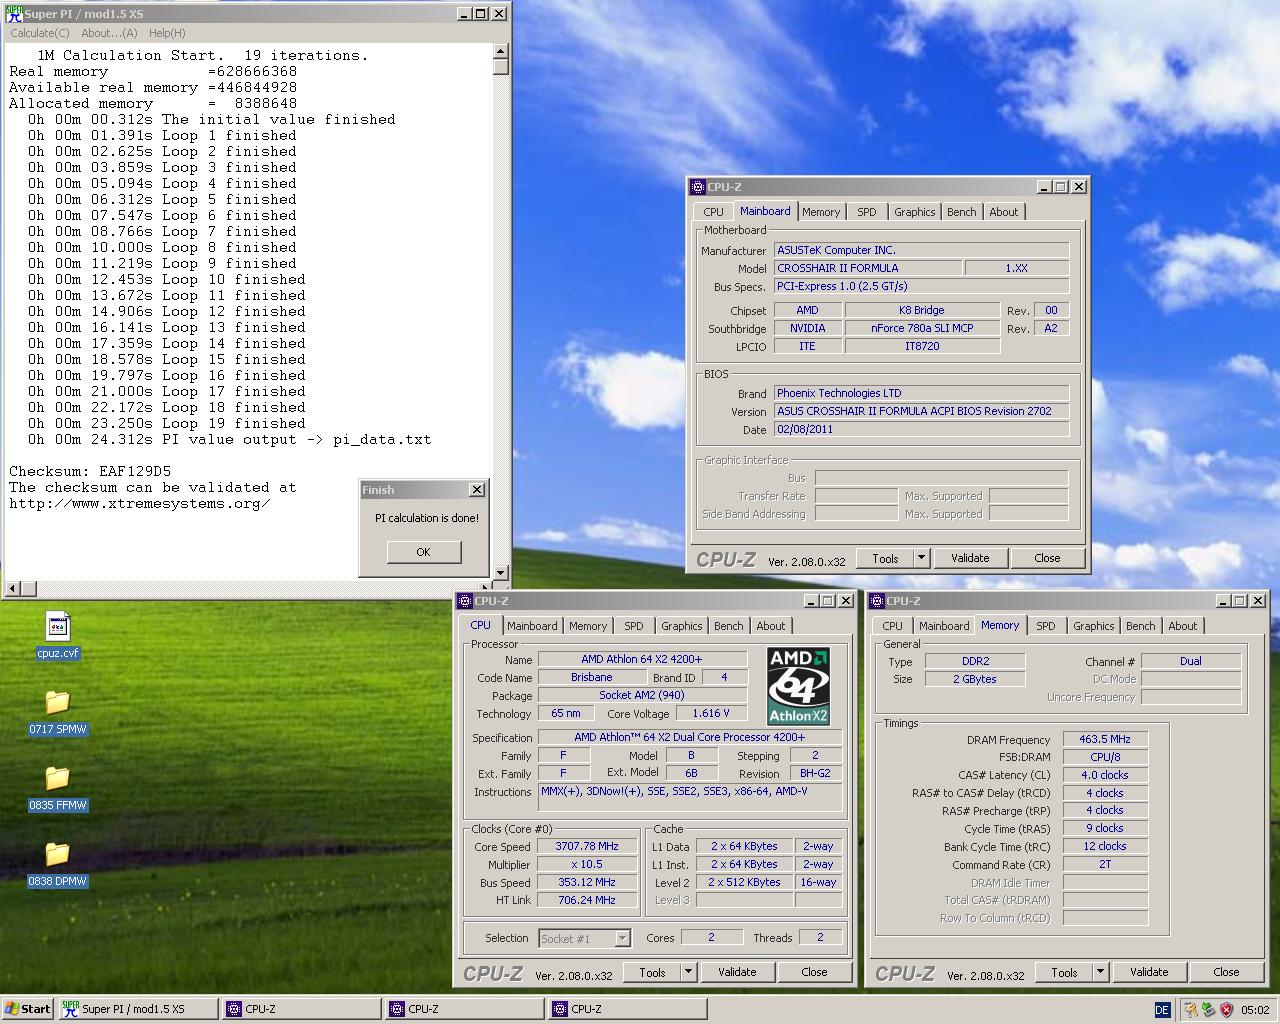Viewport: 1280px width, 1024px height.
Task: Expand Tools dropdown arrow in Mainboard CPU-Z window
Action: coord(921,558)
